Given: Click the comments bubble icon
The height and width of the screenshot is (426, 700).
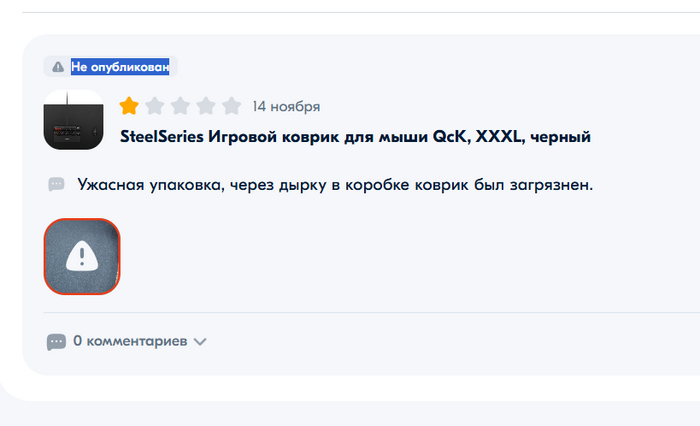Looking at the screenshot, I should 57,342.
